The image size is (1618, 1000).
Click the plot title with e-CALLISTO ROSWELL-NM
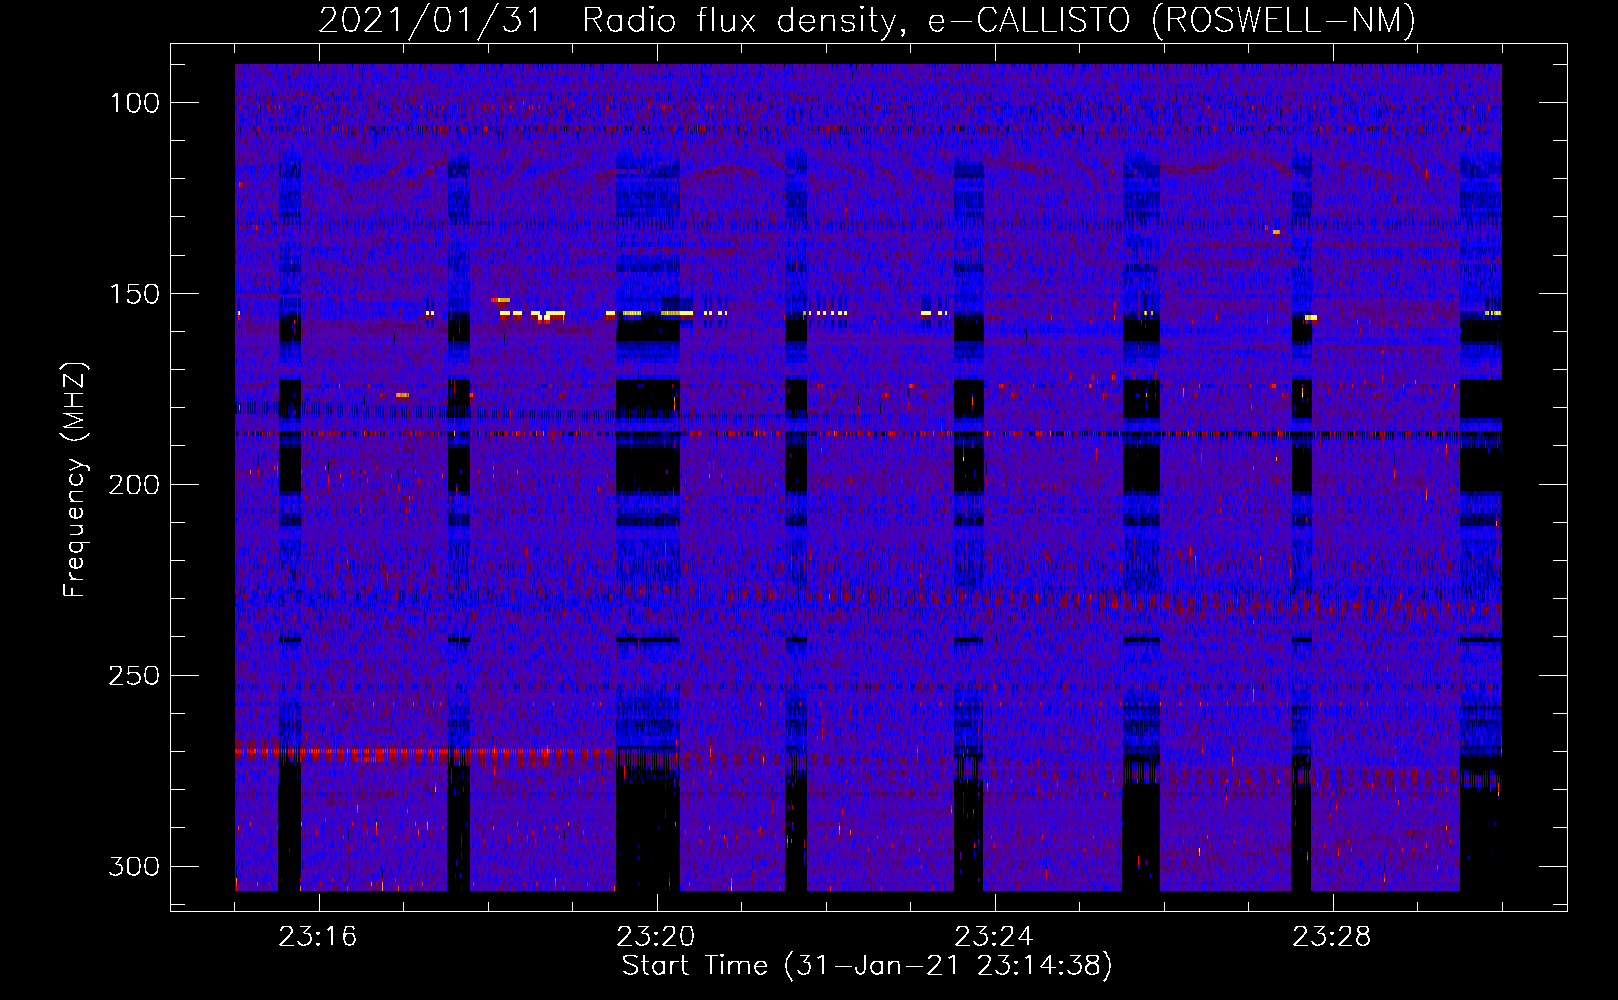867,20
